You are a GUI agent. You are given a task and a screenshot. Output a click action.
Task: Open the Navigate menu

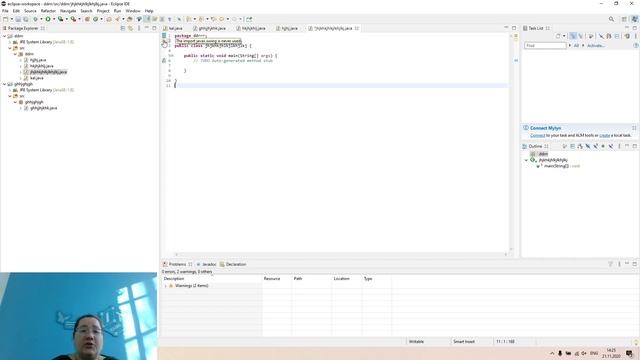pos(68,11)
